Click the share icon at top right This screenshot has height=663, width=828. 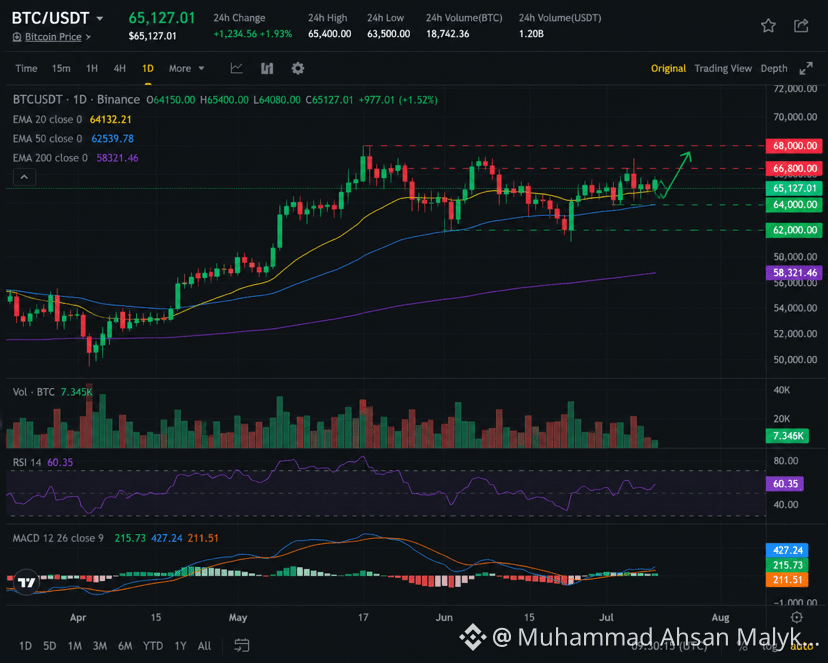[801, 25]
